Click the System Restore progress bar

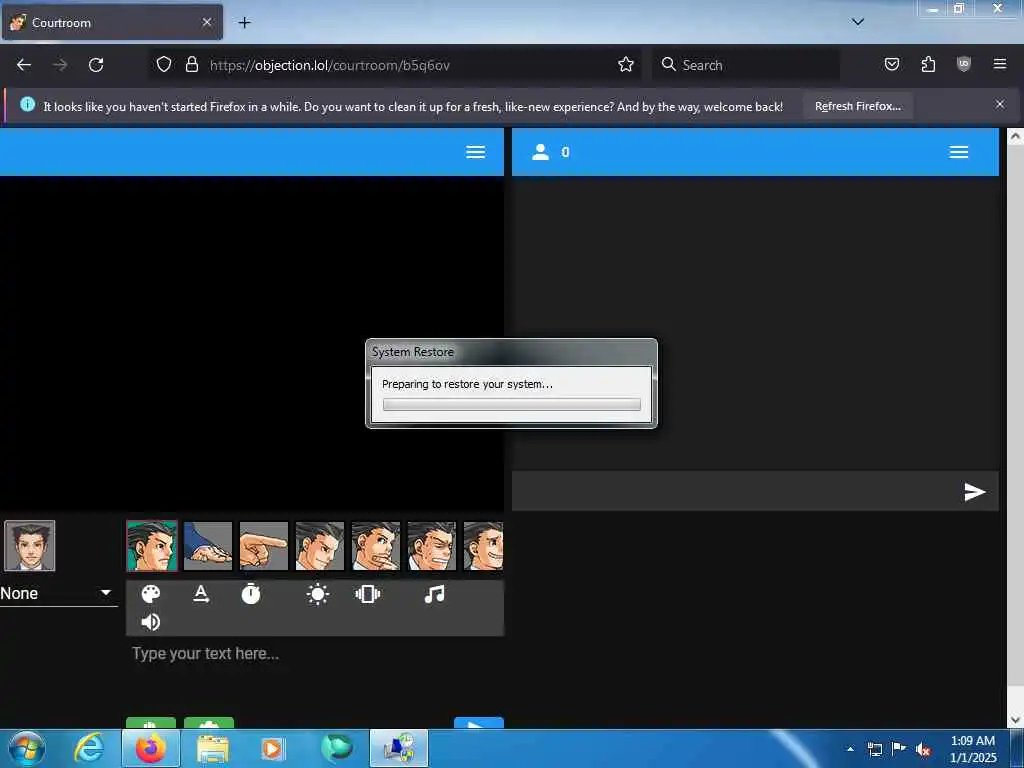[511, 404]
